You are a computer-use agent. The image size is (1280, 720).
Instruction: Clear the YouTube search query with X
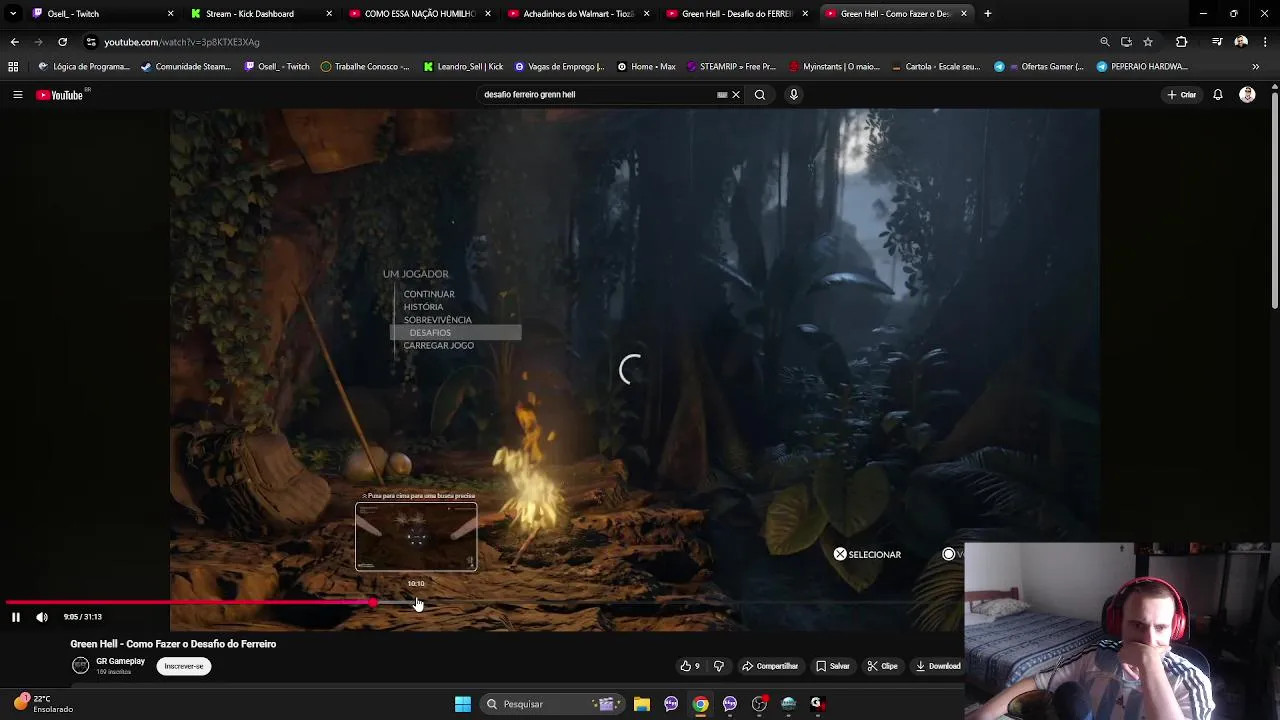pos(736,95)
